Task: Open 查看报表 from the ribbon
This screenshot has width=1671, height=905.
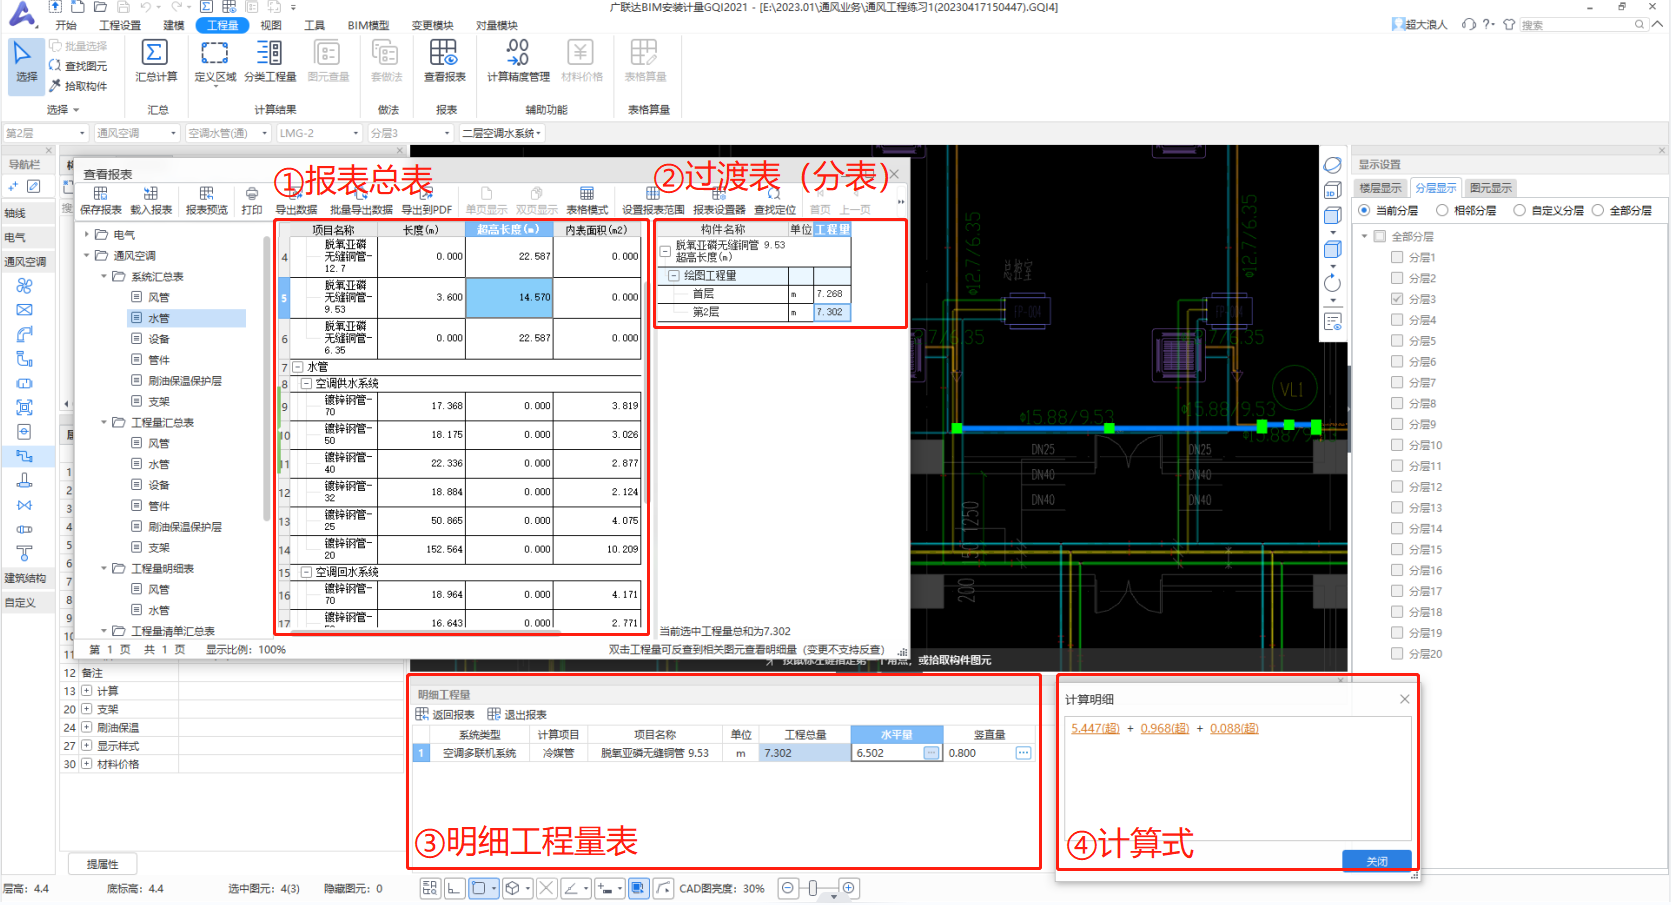Action: (444, 53)
